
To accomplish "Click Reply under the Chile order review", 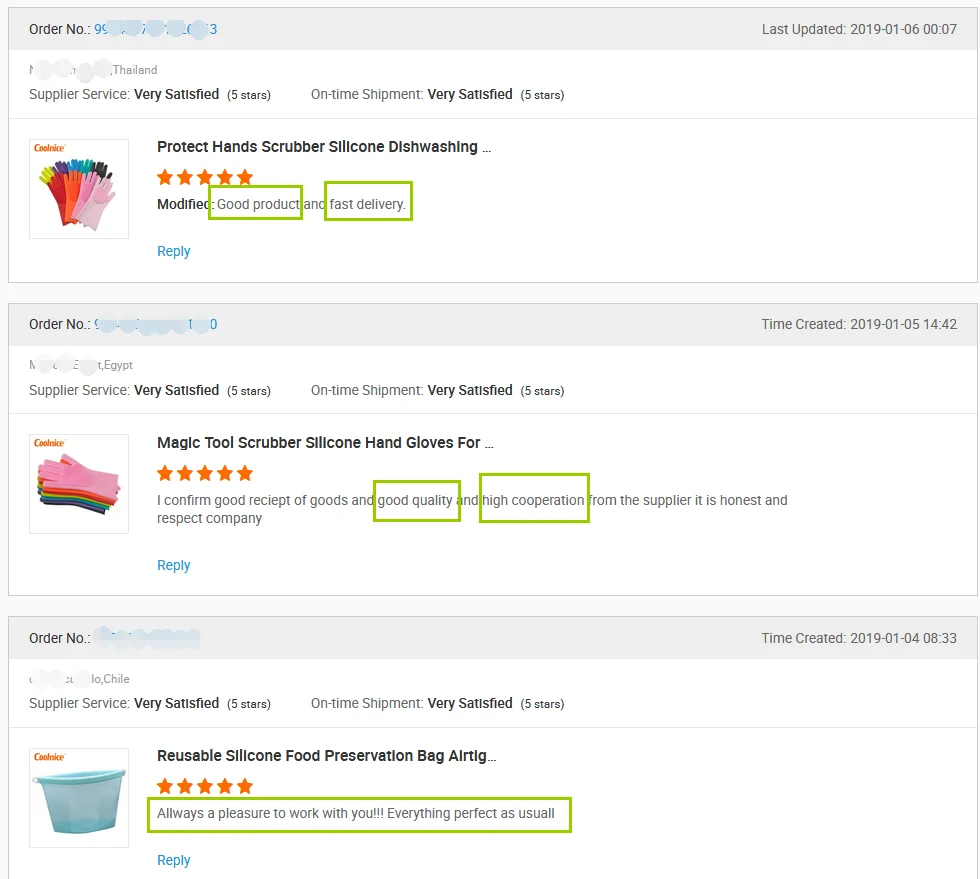I will click(173, 860).
